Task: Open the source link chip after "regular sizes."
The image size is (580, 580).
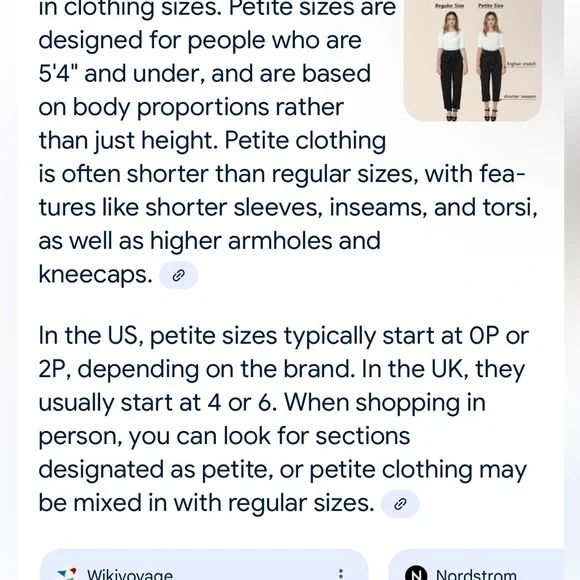Action: tap(400, 504)
